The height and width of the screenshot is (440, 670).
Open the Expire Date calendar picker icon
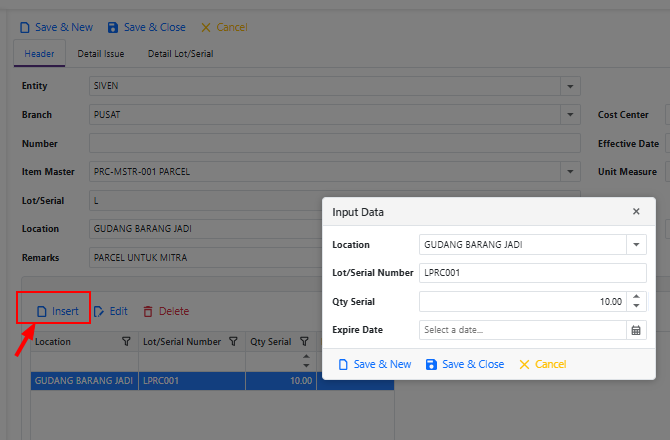(636, 330)
